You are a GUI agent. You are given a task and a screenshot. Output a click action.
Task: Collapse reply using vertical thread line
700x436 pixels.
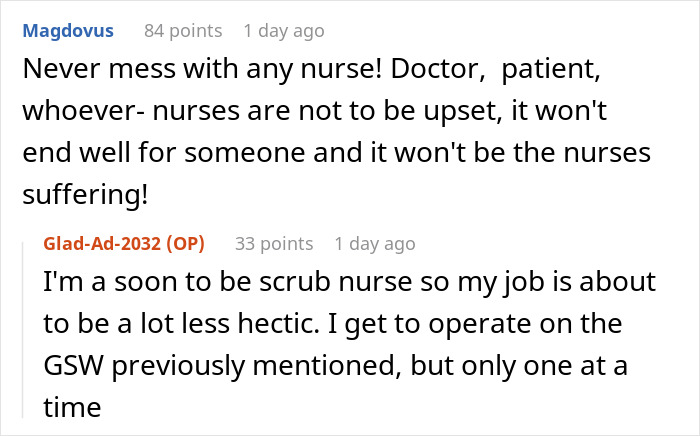(x=25, y=330)
